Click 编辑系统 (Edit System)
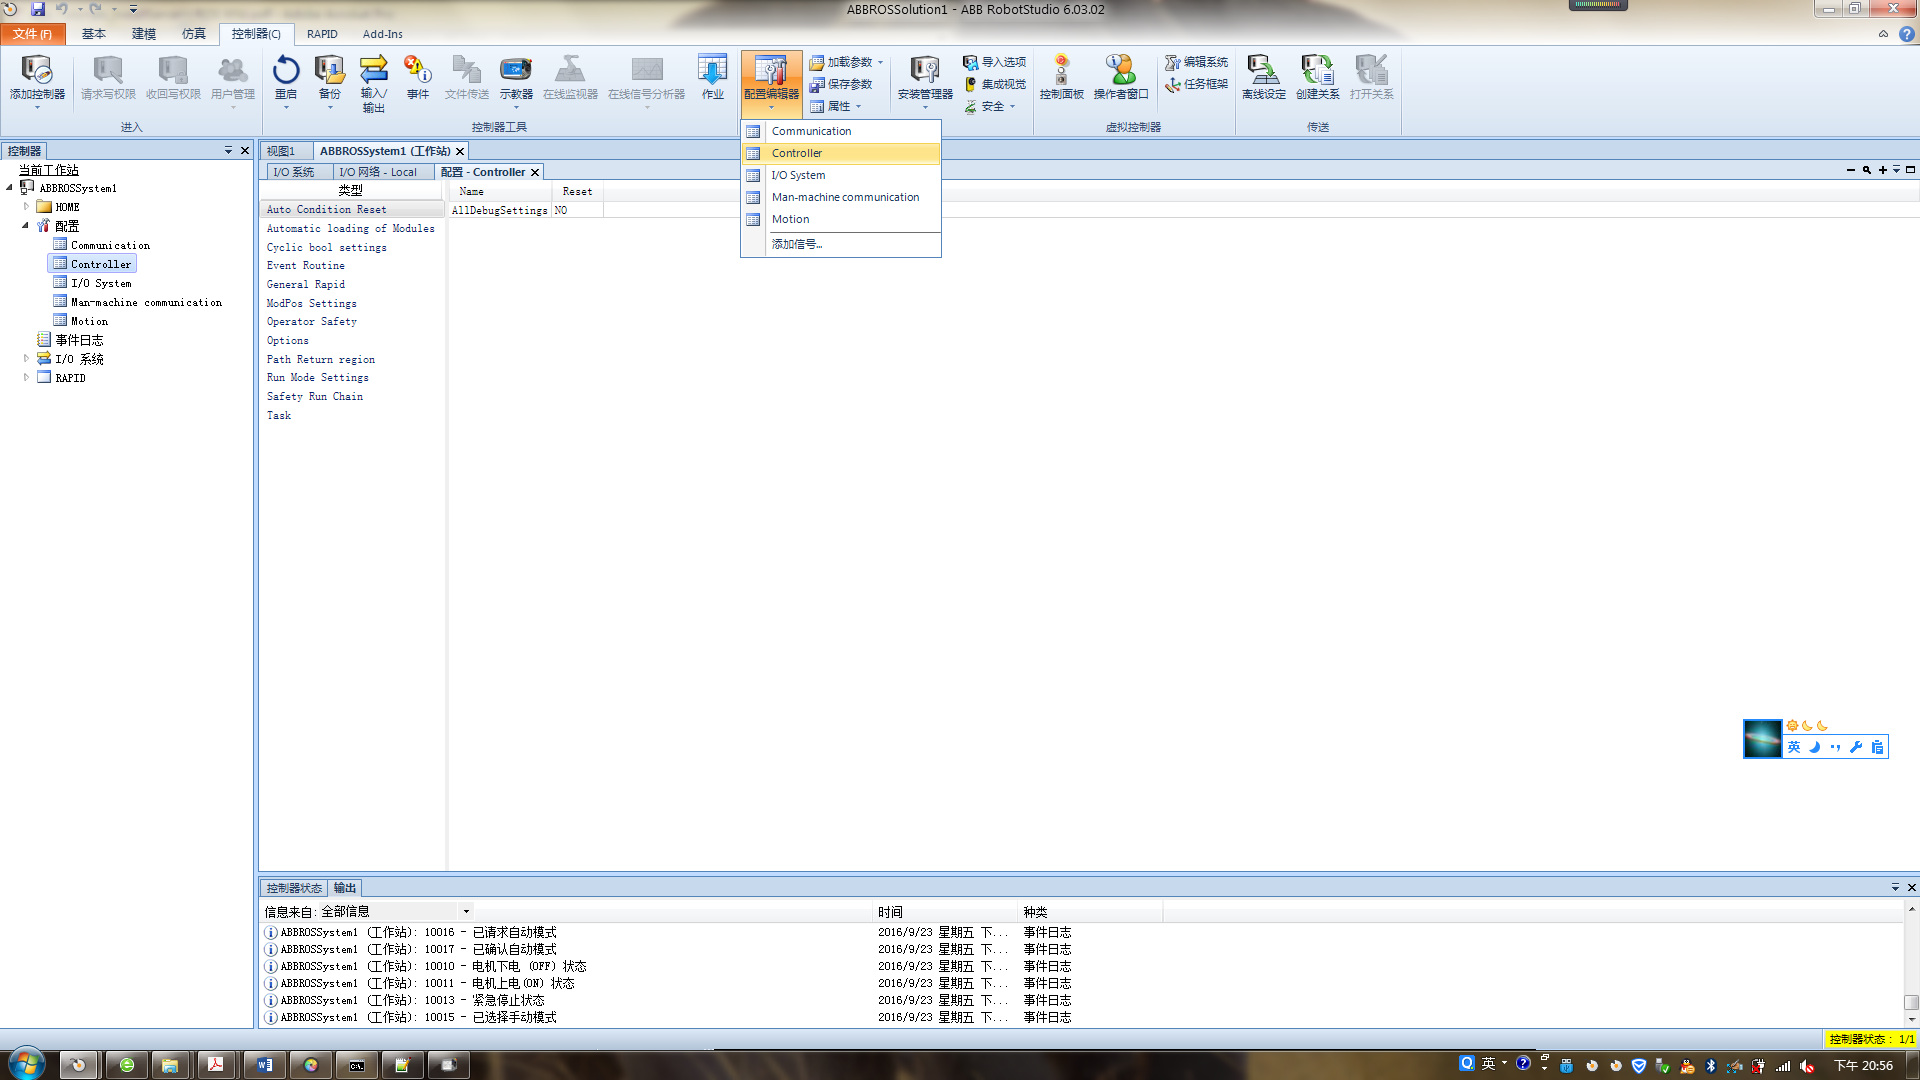Viewport: 1920px width, 1080px height. pyautogui.click(x=1196, y=62)
